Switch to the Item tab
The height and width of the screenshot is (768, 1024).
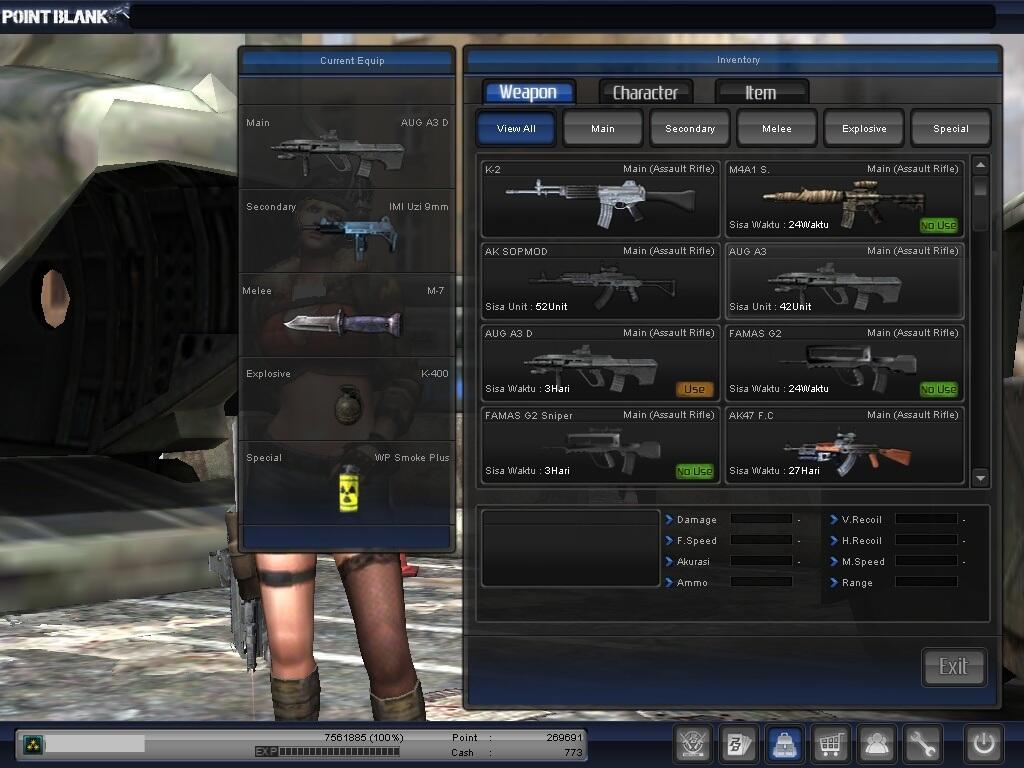(761, 92)
